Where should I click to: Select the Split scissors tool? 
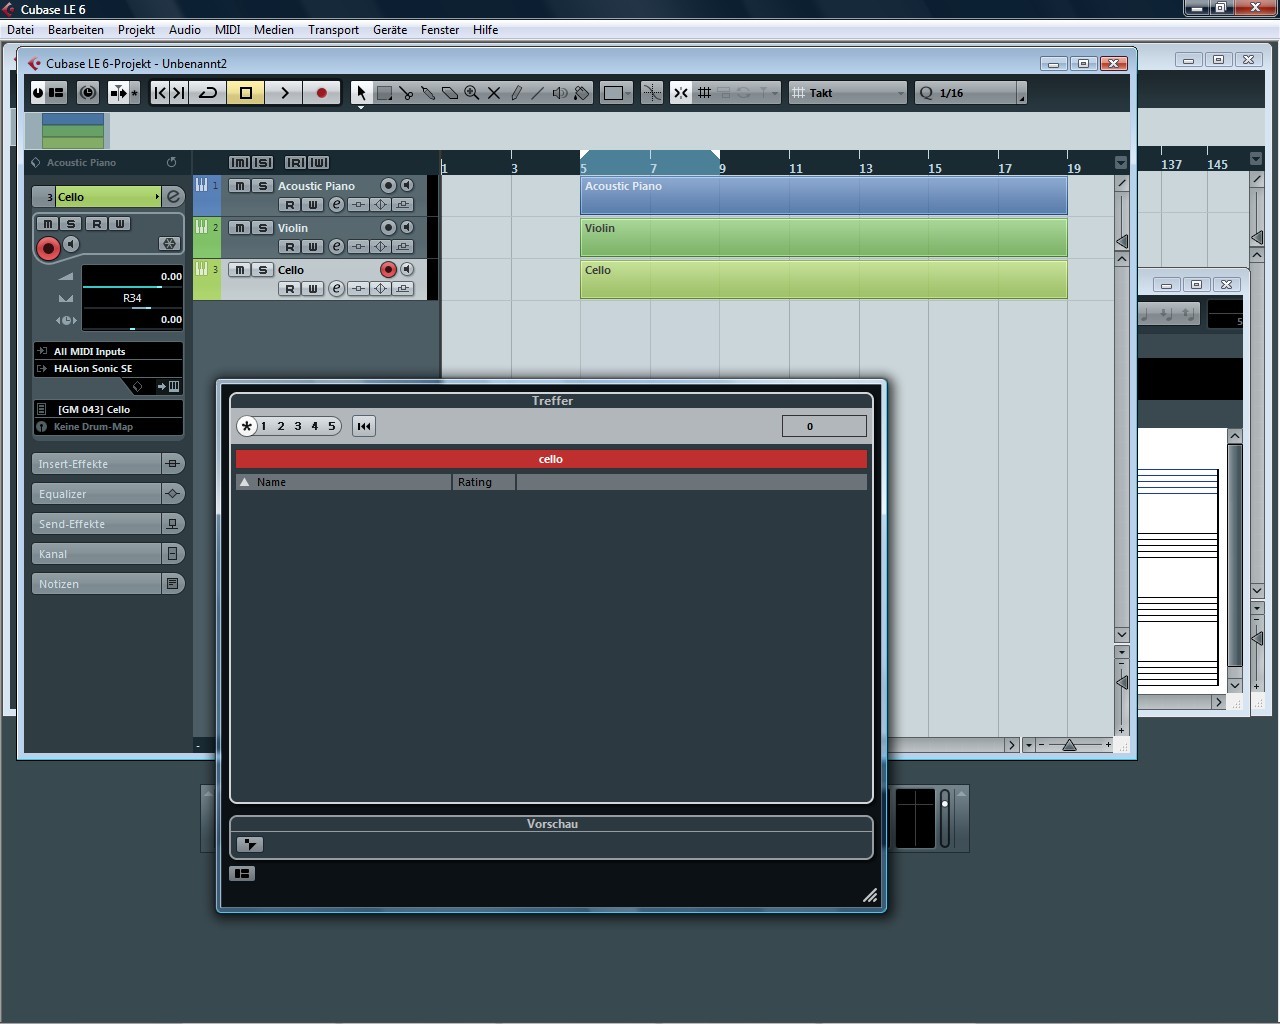click(x=406, y=93)
